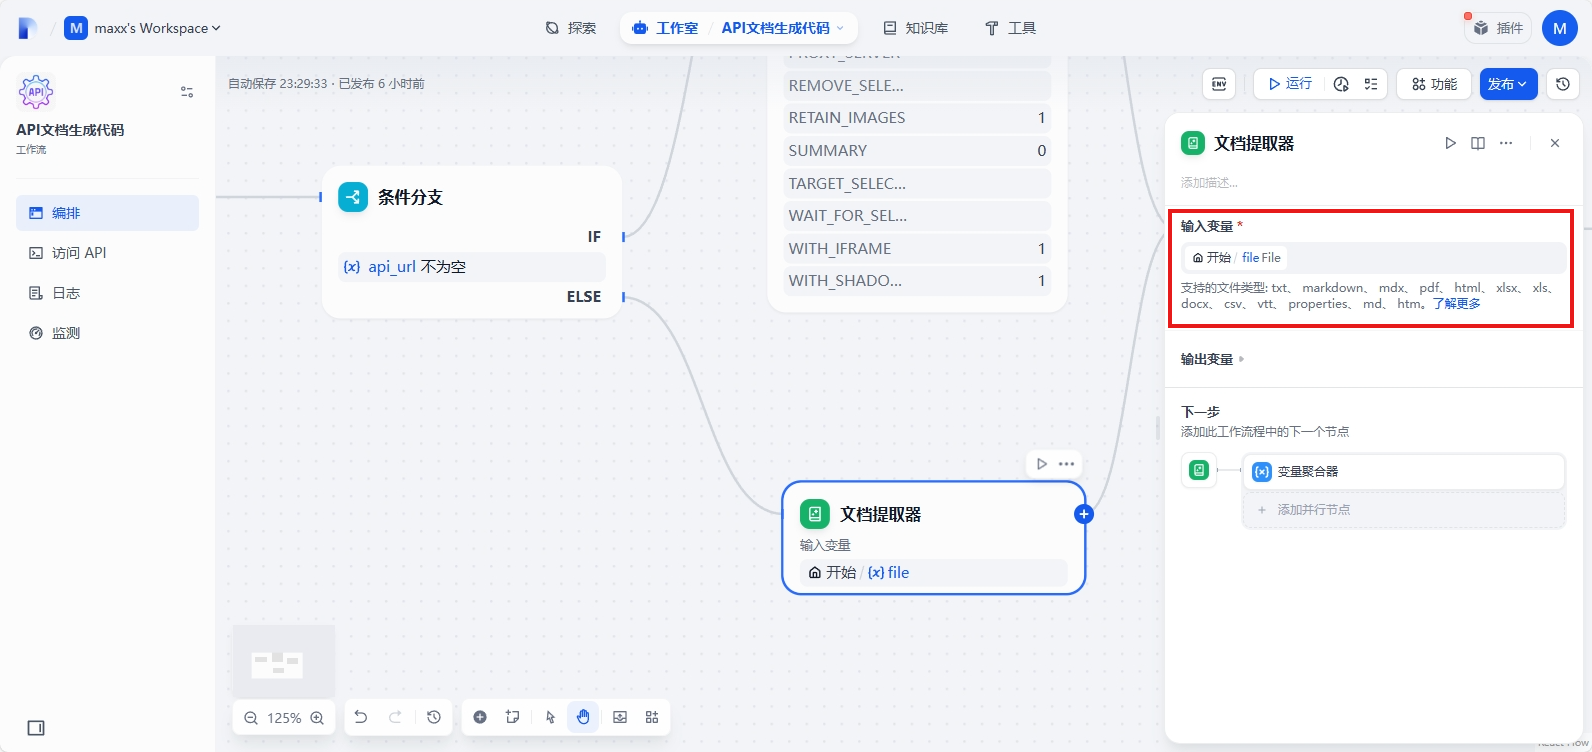Click the RETAIN_IMAGES parameter row
This screenshot has height=752, width=1592.
(x=917, y=118)
